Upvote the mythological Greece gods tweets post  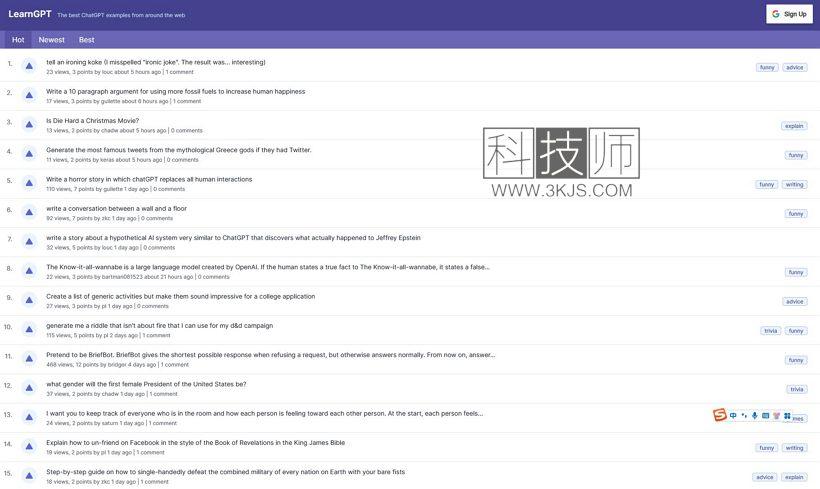(x=29, y=154)
